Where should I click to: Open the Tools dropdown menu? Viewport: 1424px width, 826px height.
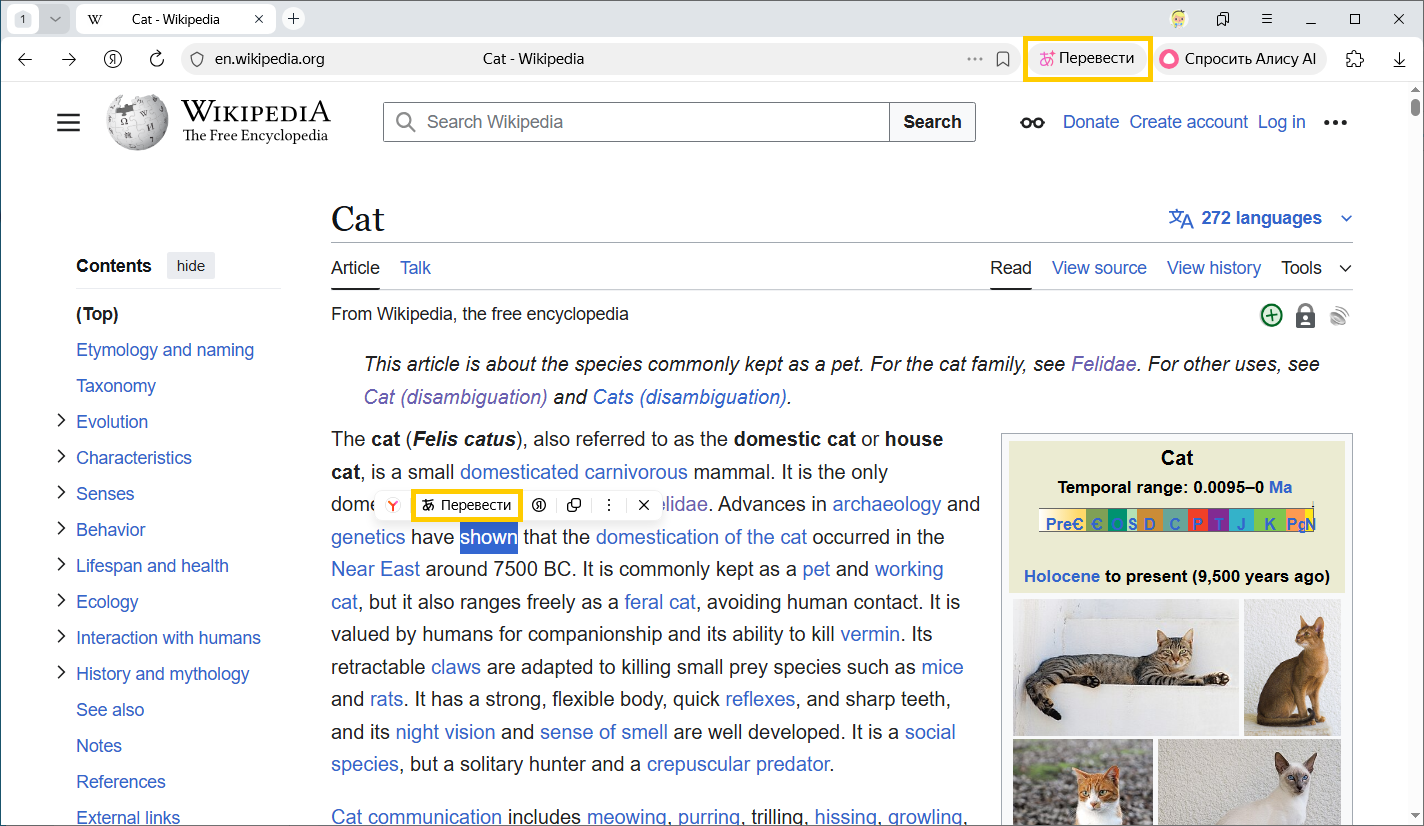click(x=1316, y=268)
